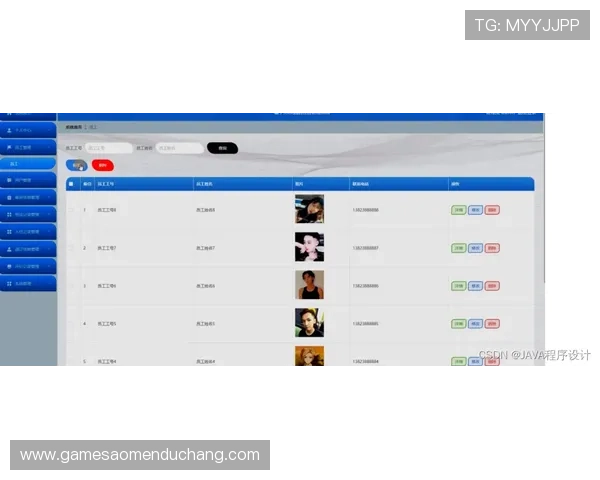600x480 pixels.
Task: Collapse the 员工管理 sidebar section
Action: tap(50, 147)
